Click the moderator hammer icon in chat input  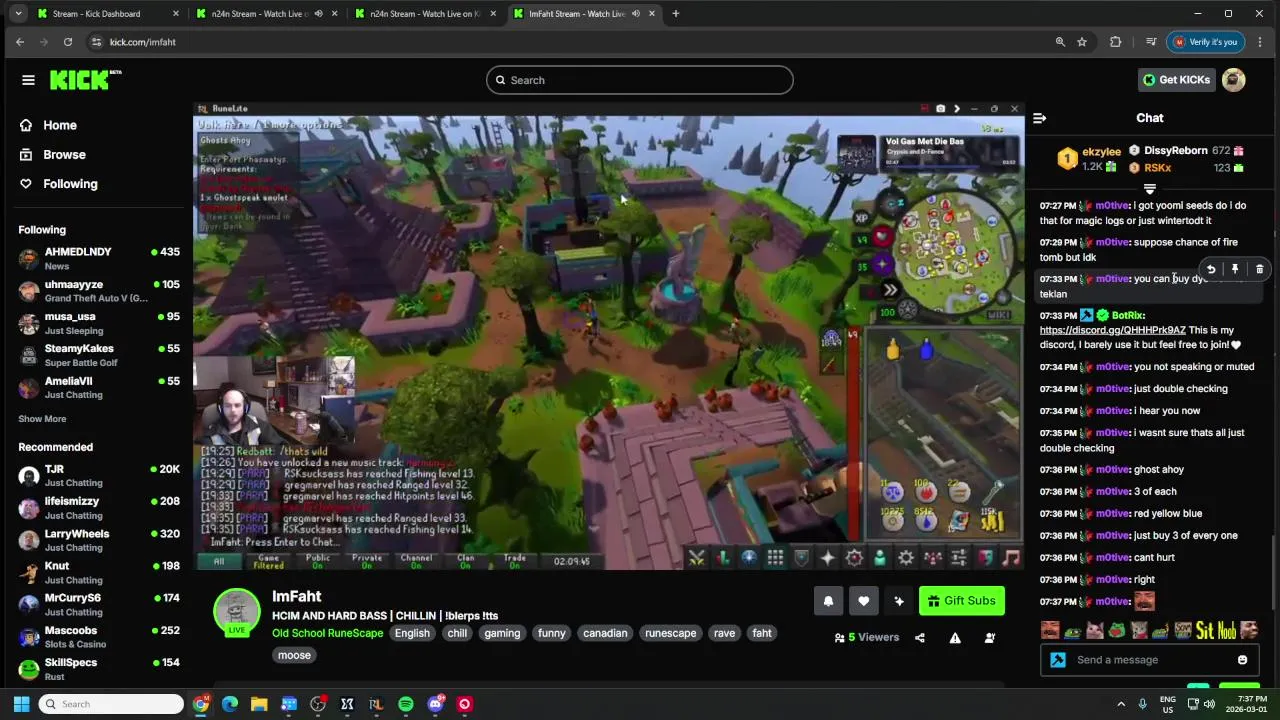click(x=1058, y=660)
